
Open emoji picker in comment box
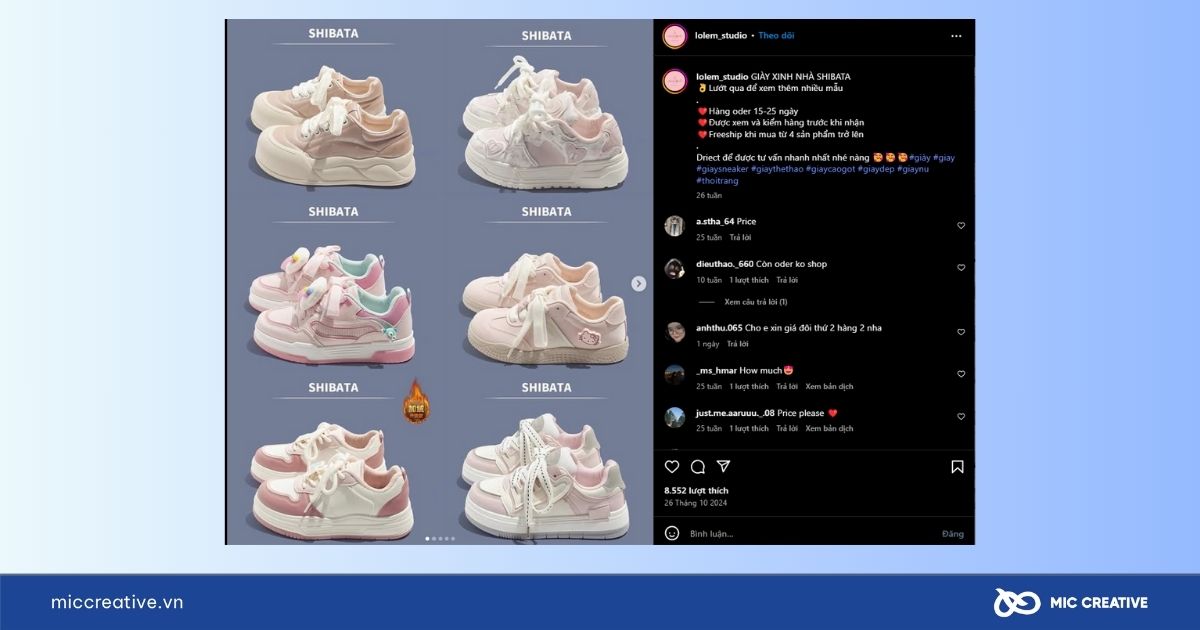click(672, 533)
